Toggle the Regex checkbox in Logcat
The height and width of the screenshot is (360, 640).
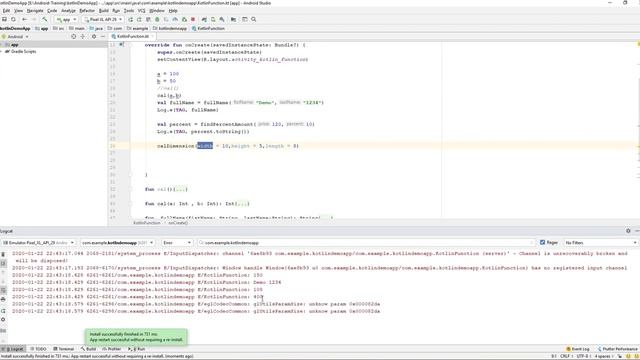[542, 242]
